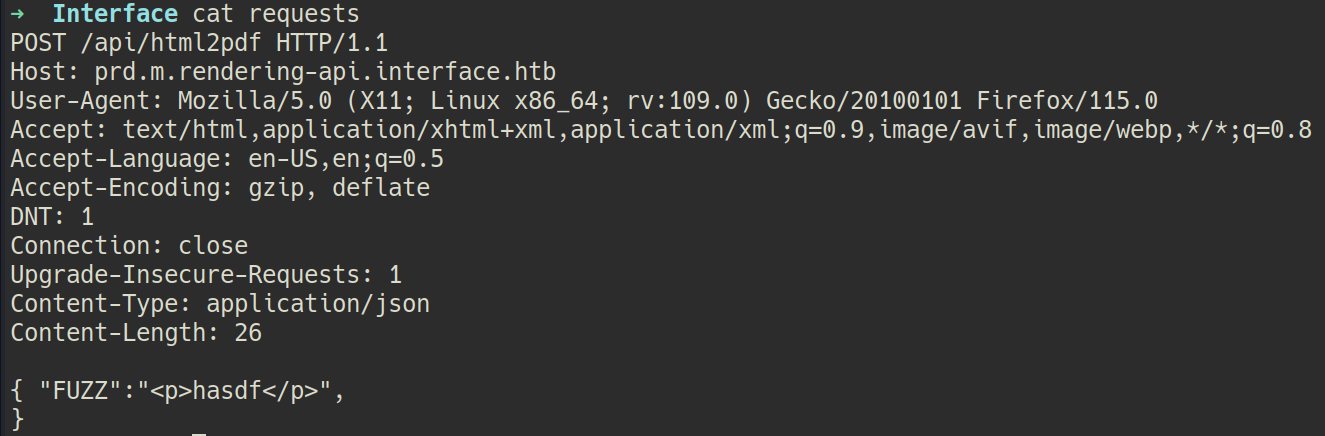Click the green prompt arrow

point(18,15)
